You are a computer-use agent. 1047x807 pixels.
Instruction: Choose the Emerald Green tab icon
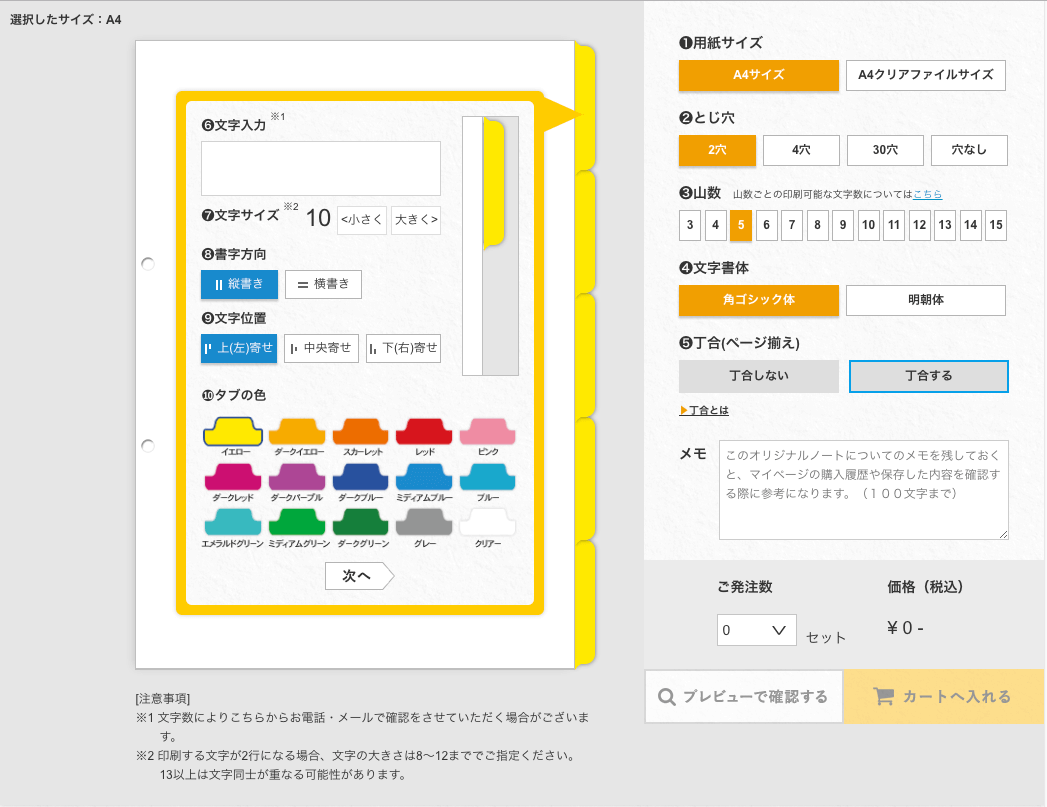(232, 522)
